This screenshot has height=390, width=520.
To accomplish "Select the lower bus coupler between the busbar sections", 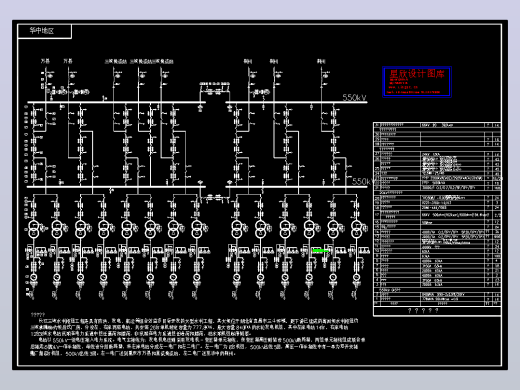I will [x=215, y=198].
